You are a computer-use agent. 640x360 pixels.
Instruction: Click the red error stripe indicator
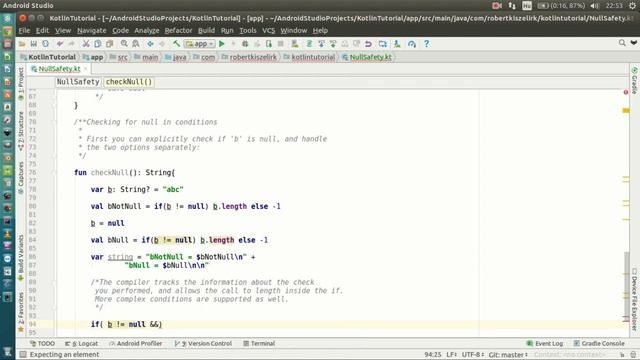pos(626,92)
